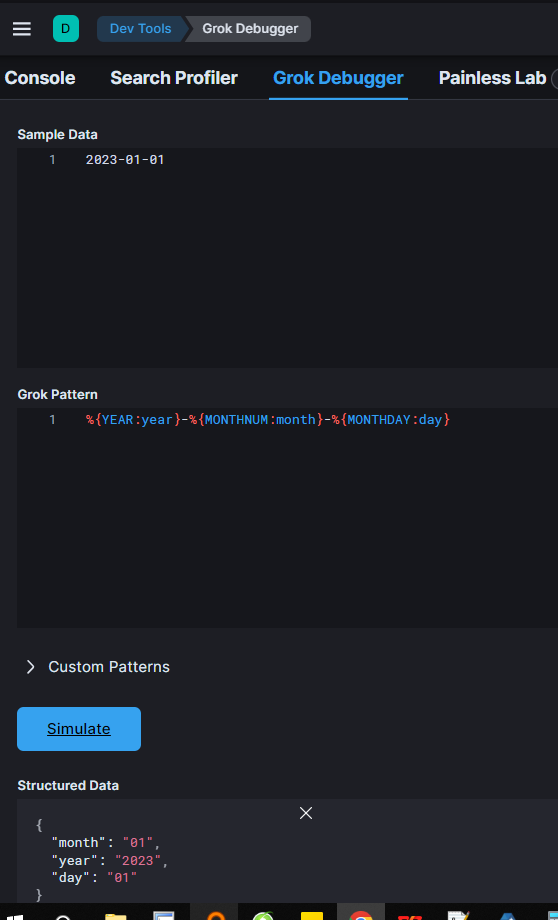Click the MONTHDAY:day pattern token
Viewport: 558px width, 920px height.
[391, 420]
